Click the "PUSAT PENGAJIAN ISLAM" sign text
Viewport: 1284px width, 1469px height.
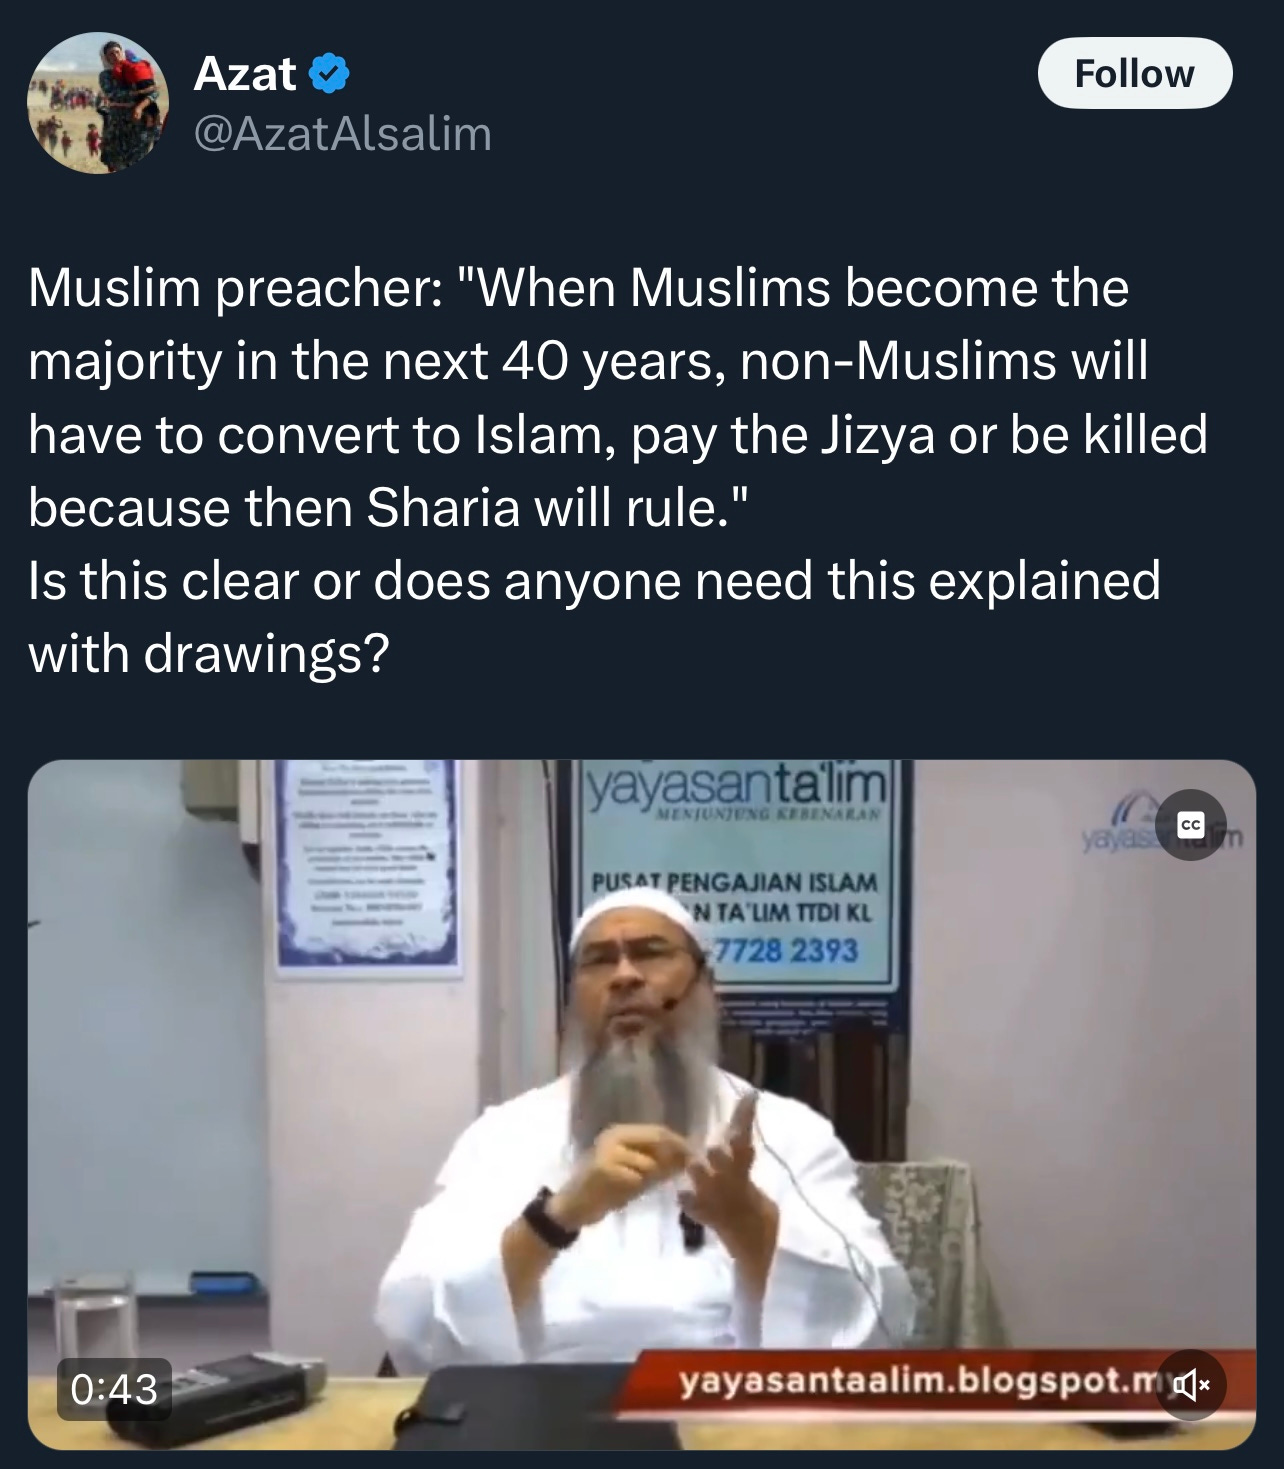click(x=735, y=883)
